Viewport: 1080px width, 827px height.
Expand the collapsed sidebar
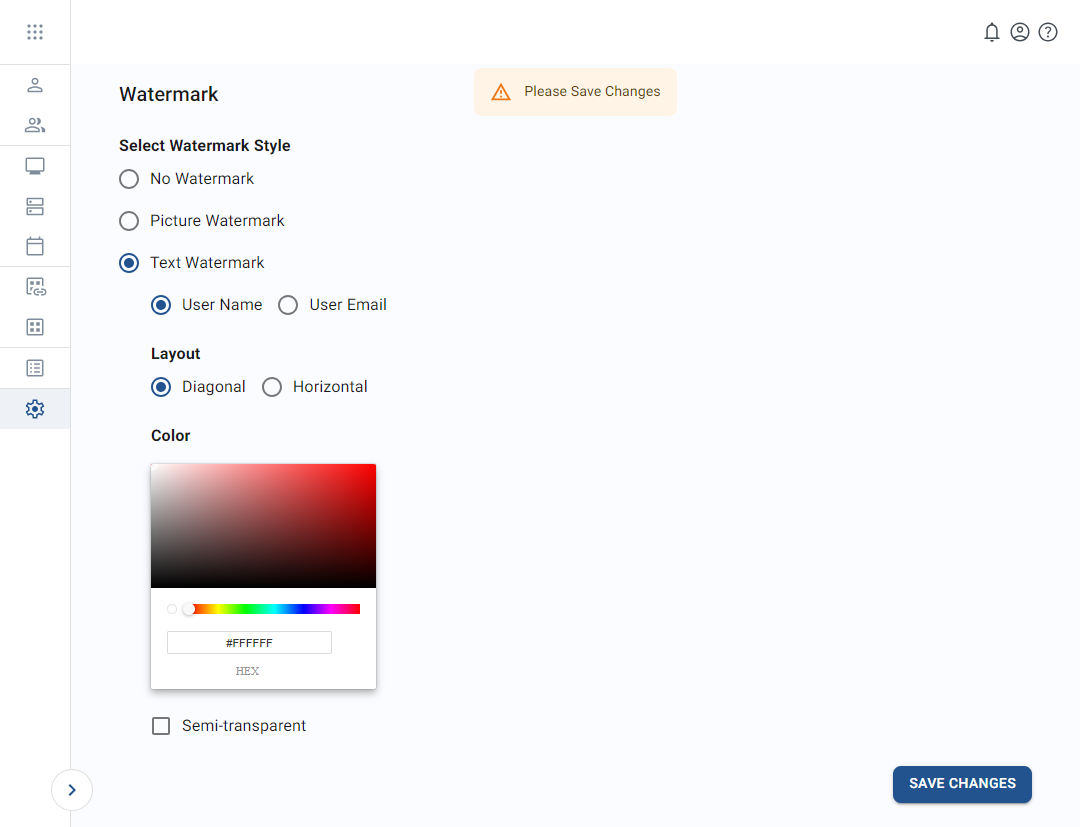71,790
